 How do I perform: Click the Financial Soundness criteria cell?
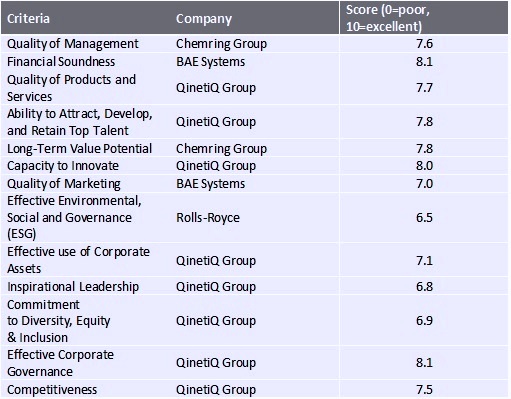coord(61,62)
